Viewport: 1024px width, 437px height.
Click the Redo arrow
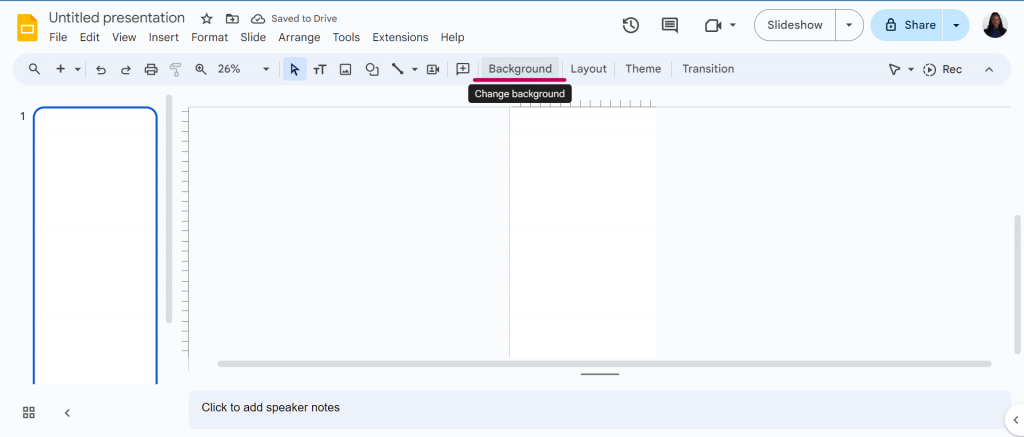point(125,69)
